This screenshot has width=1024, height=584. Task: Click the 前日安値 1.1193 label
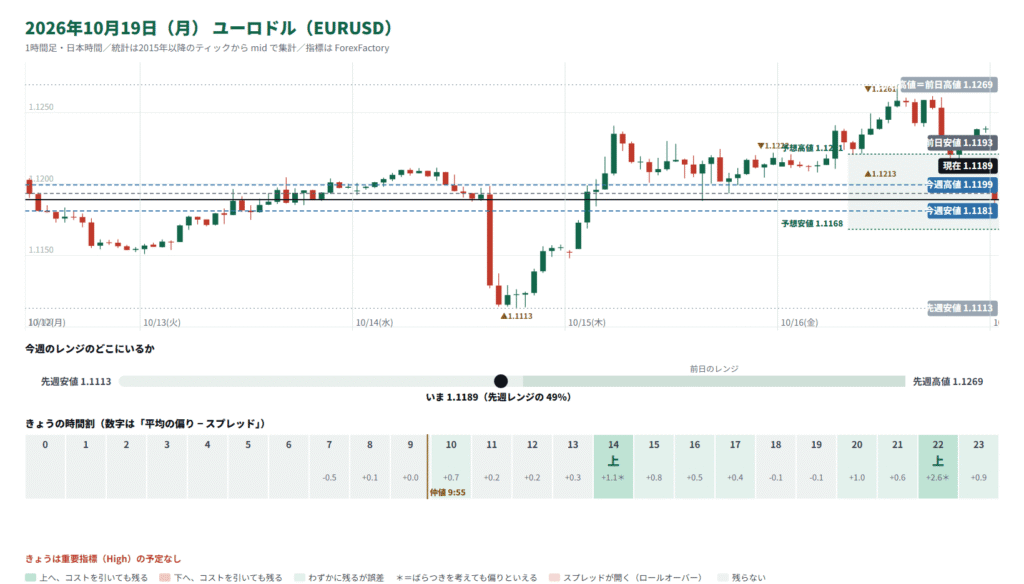961,142
